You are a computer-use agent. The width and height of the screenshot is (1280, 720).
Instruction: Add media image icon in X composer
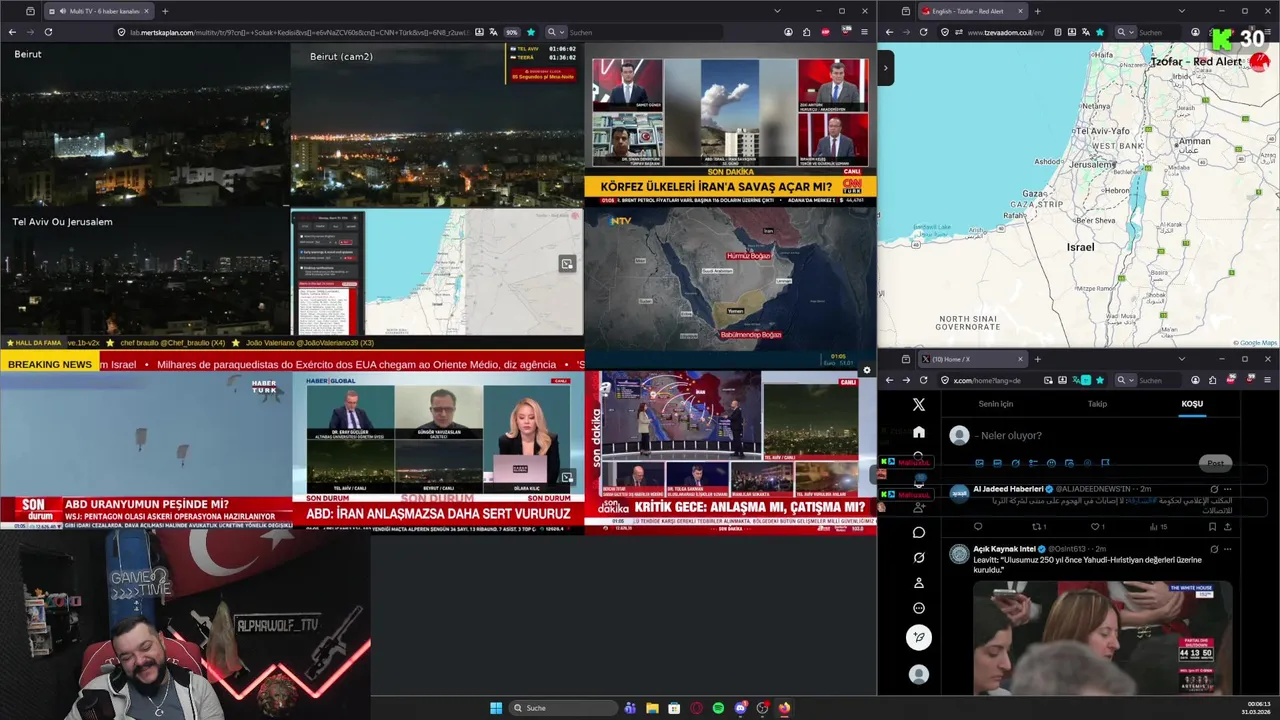(979, 463)
